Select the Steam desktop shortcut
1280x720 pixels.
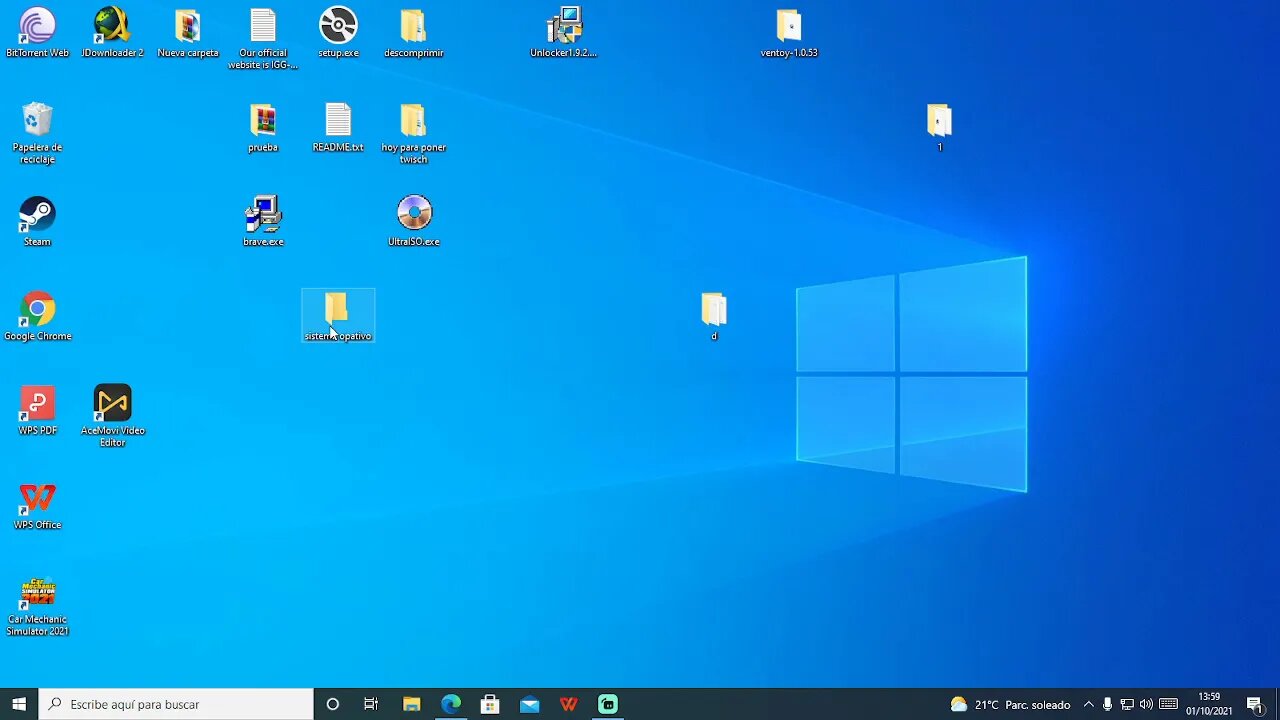coord(37,221)
